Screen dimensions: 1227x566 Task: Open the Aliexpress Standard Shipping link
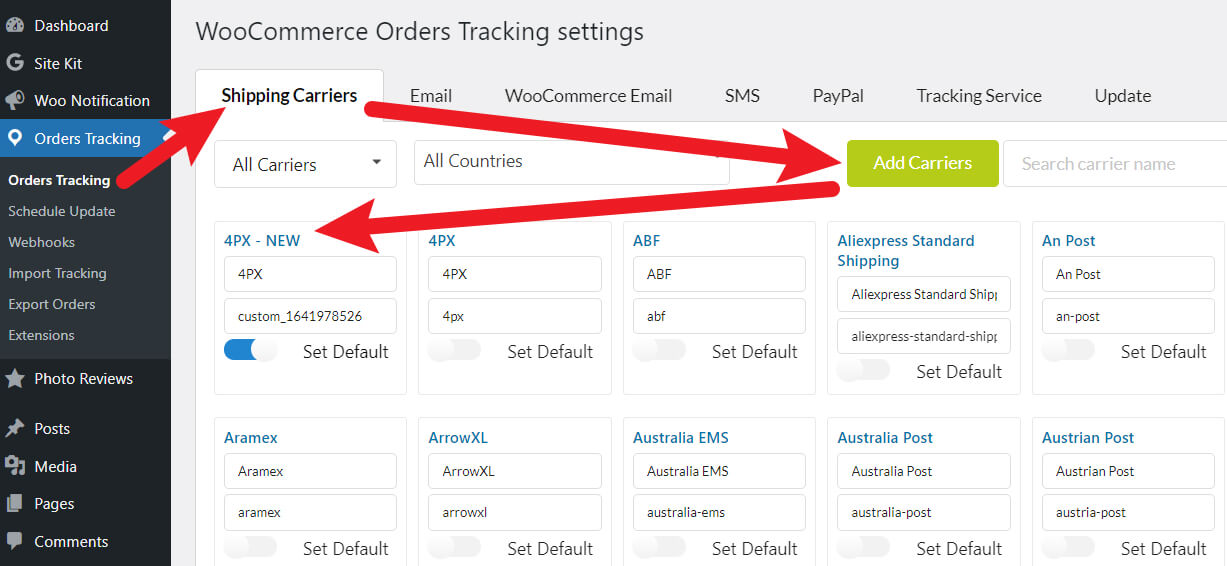click(905, 251)
